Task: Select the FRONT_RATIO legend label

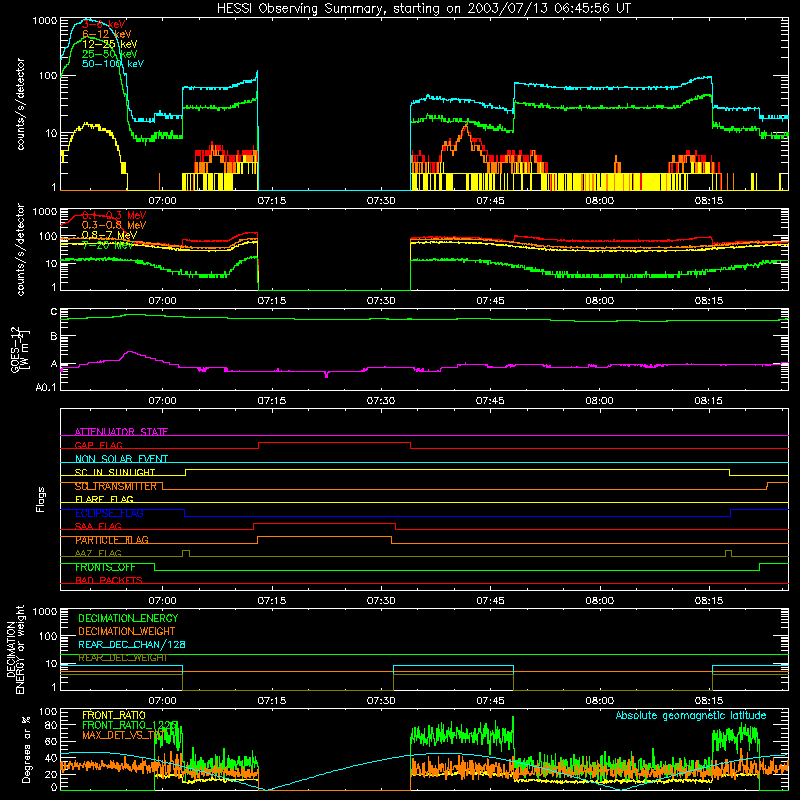Action: pyautogui.click(x=114, y=715)
